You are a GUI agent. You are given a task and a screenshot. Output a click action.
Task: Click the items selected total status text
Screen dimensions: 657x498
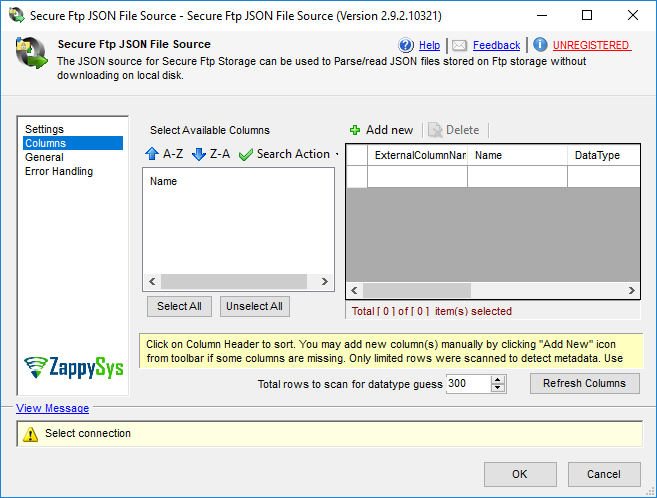pos(432,311)
